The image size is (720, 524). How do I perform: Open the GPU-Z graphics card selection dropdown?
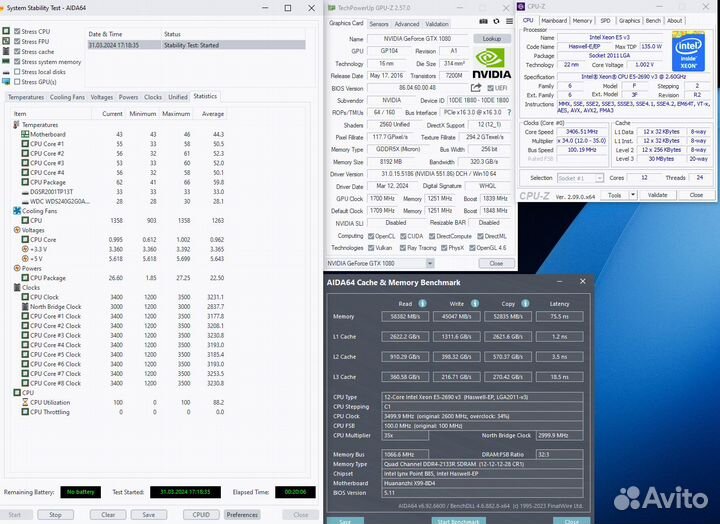click(430, 263)
